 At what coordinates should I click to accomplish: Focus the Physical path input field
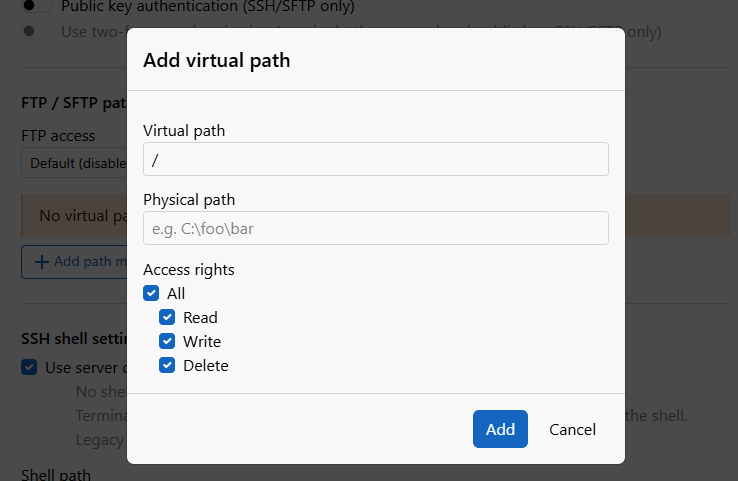pyautogui.click(x=376, y=228)
